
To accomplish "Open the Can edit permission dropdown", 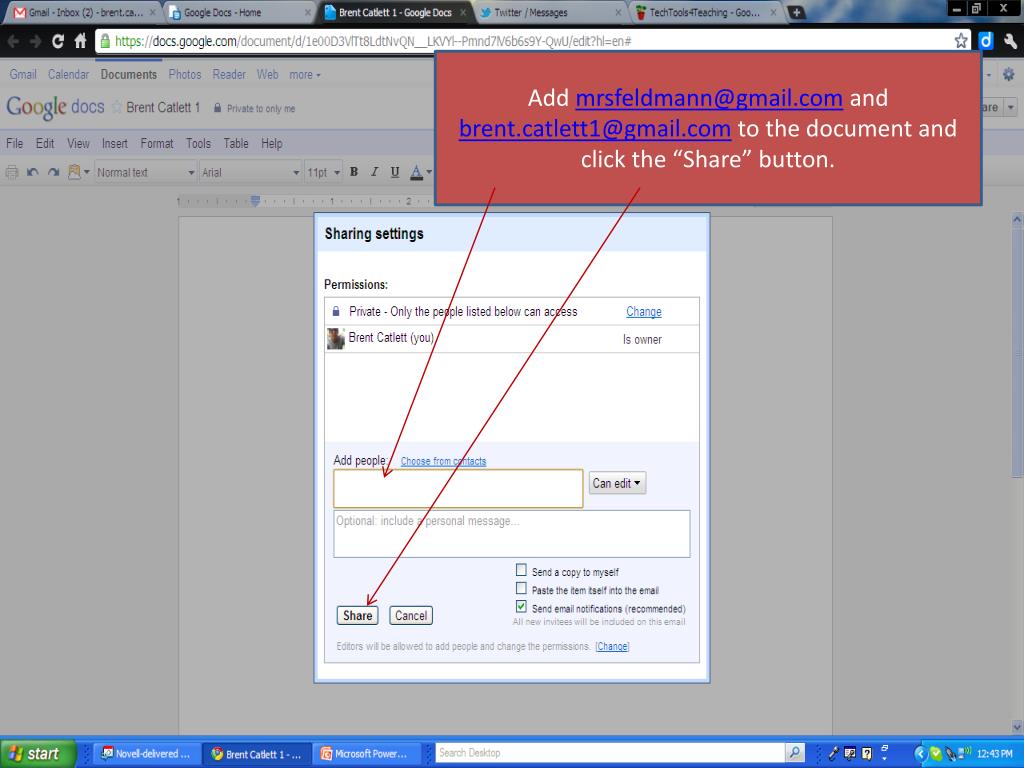I will point(617,483).
